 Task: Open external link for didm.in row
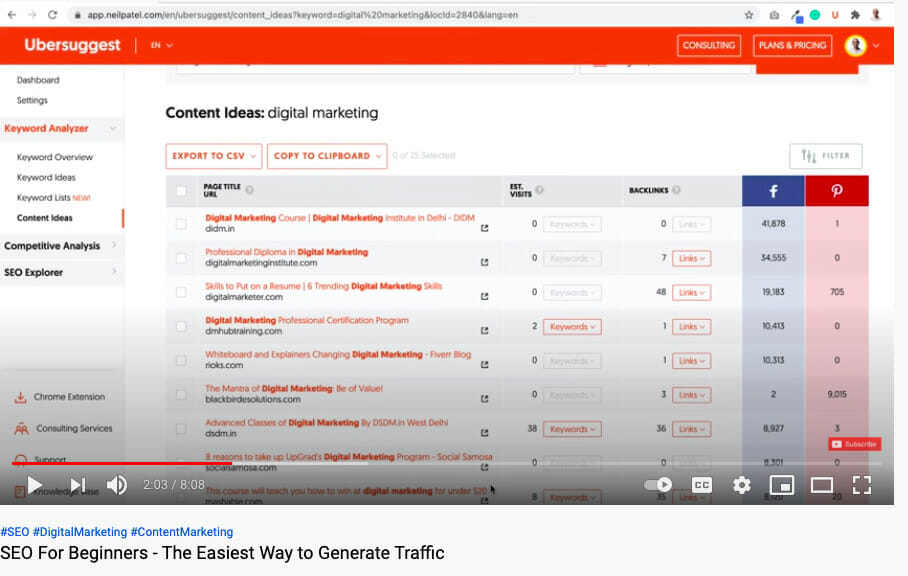(484, 228)
